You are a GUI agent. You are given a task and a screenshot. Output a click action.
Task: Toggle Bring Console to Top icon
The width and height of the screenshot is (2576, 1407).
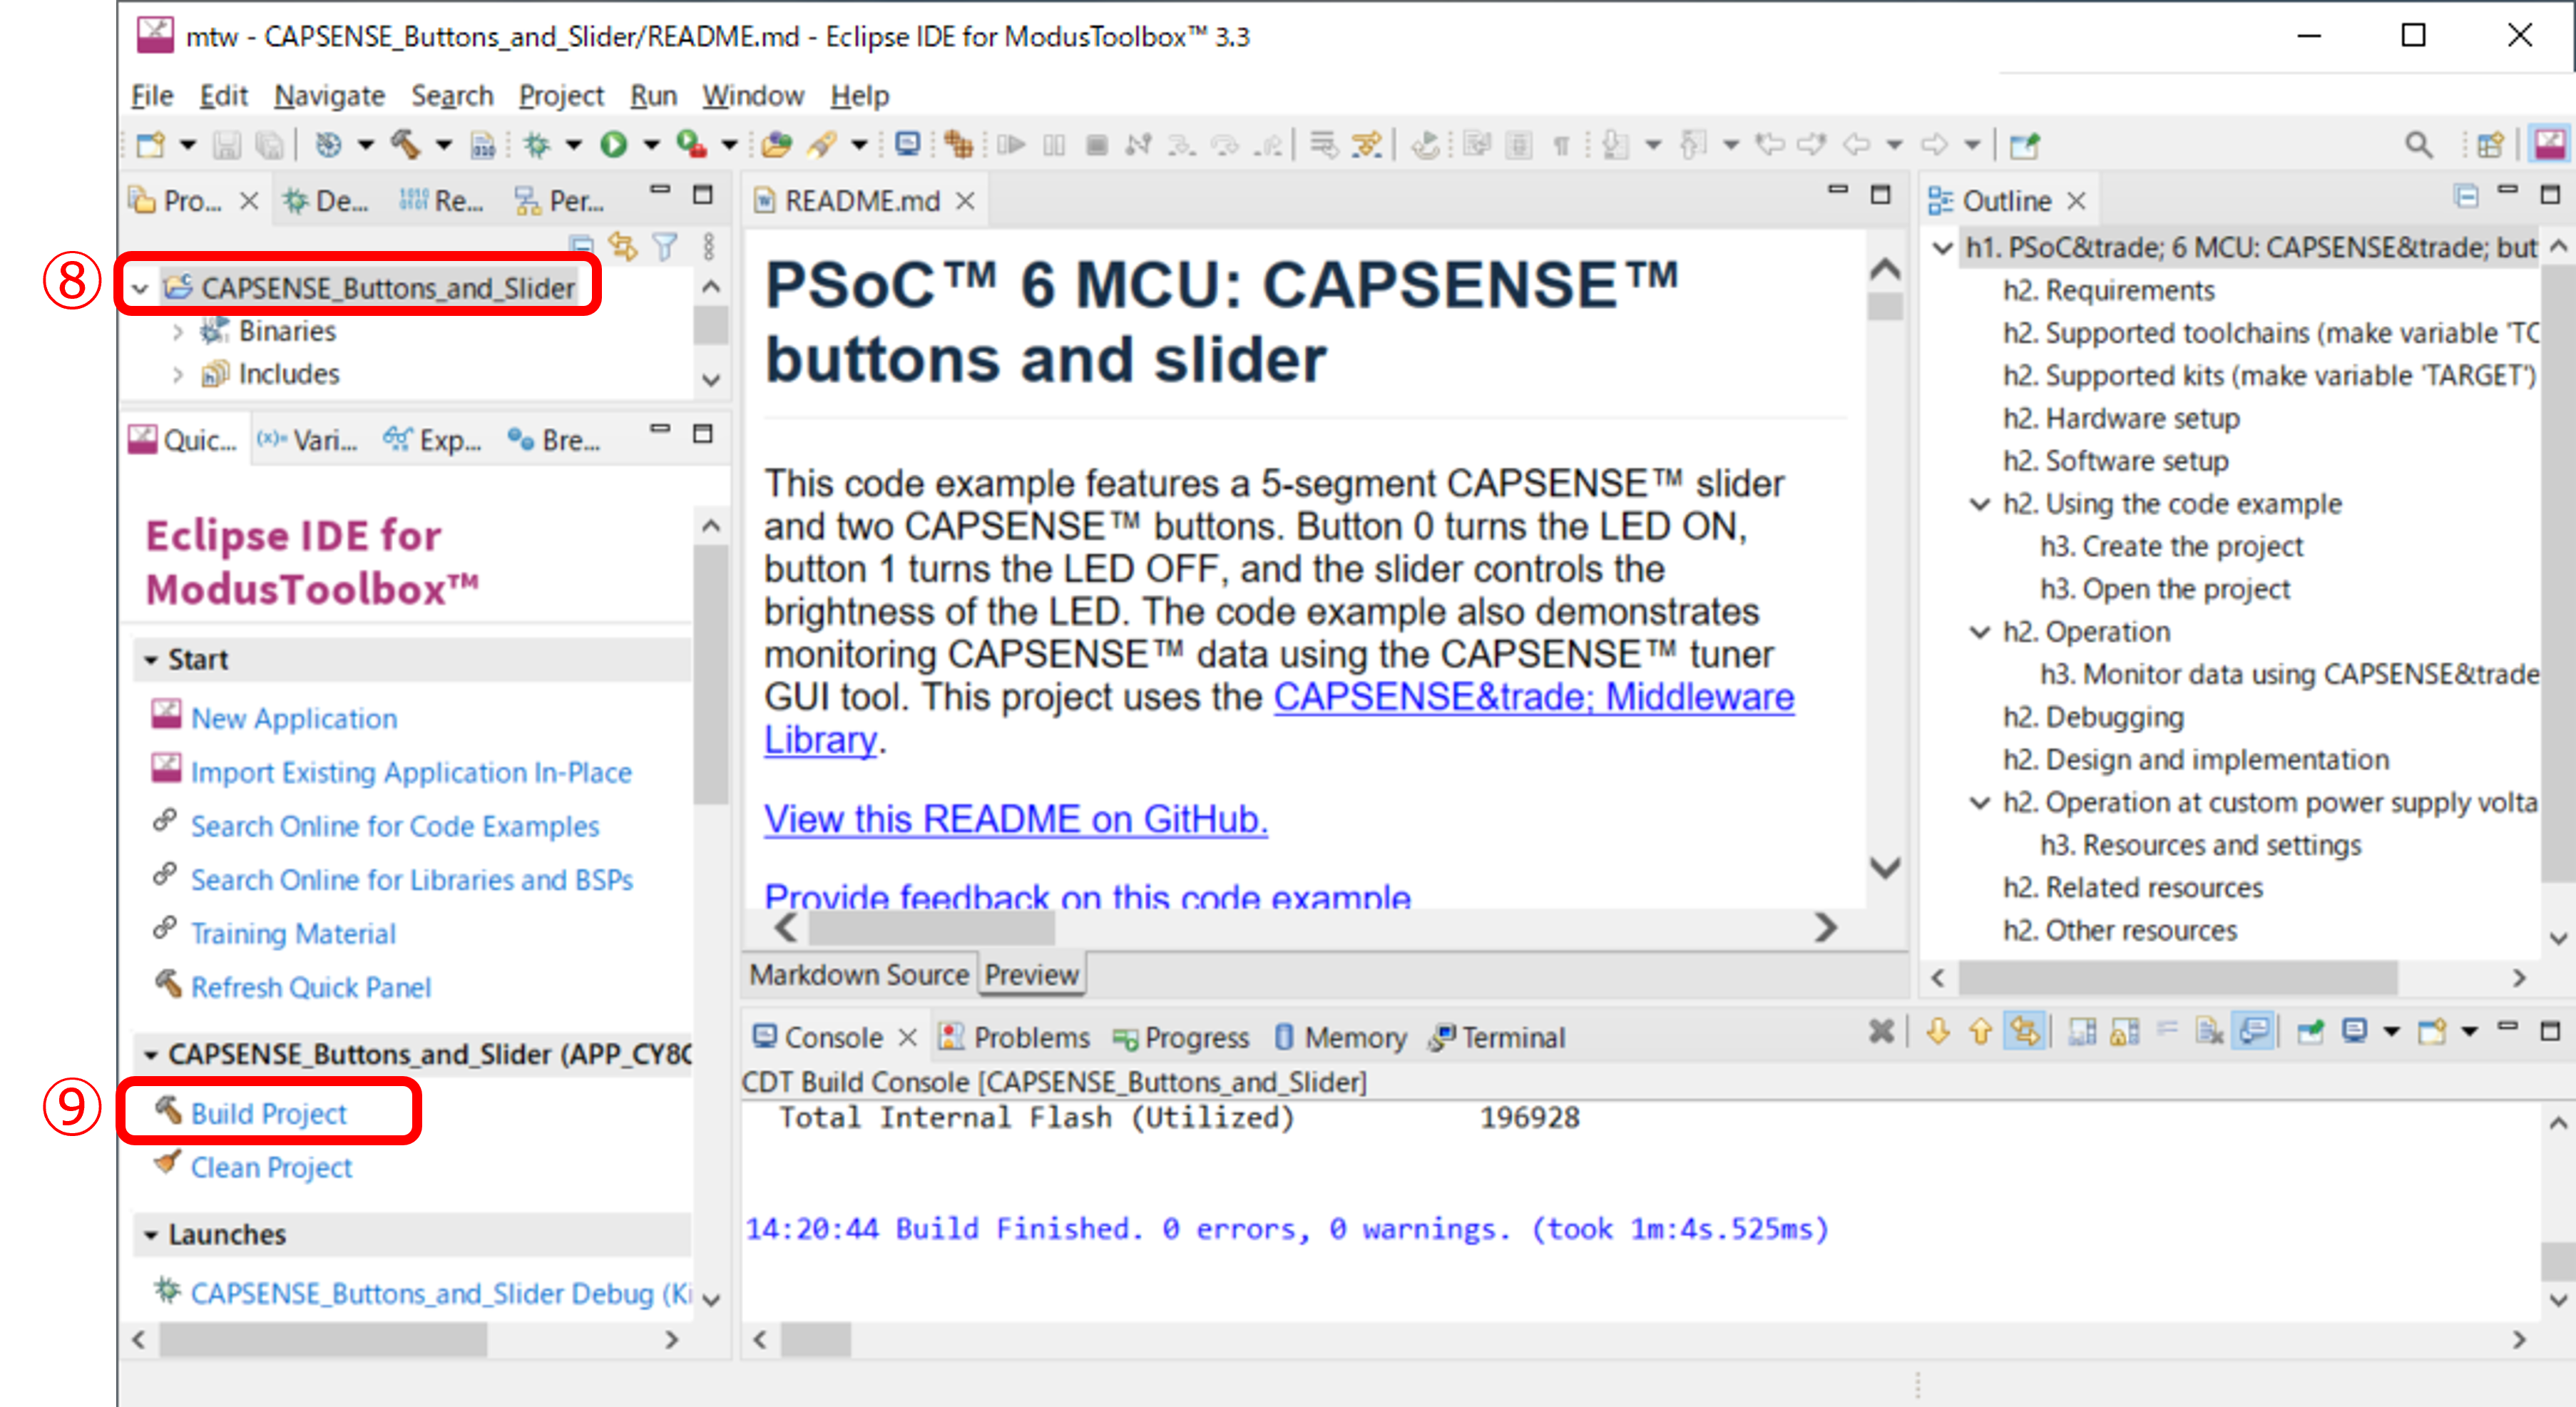(x=2254, y=1031)
